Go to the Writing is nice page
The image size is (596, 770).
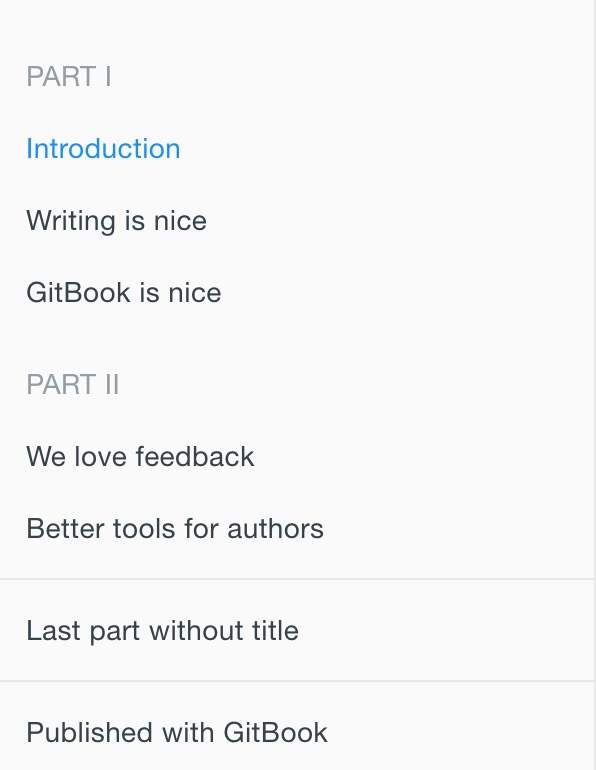coord(116,220)
